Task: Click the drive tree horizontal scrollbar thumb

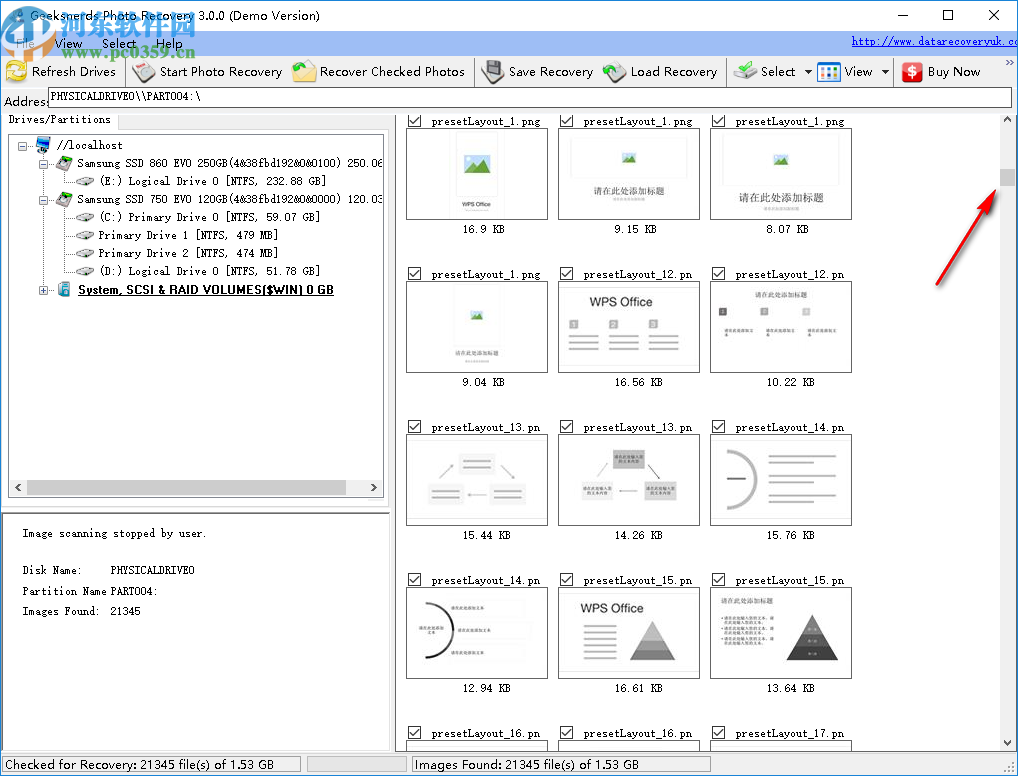Action: tap(186, 487)
